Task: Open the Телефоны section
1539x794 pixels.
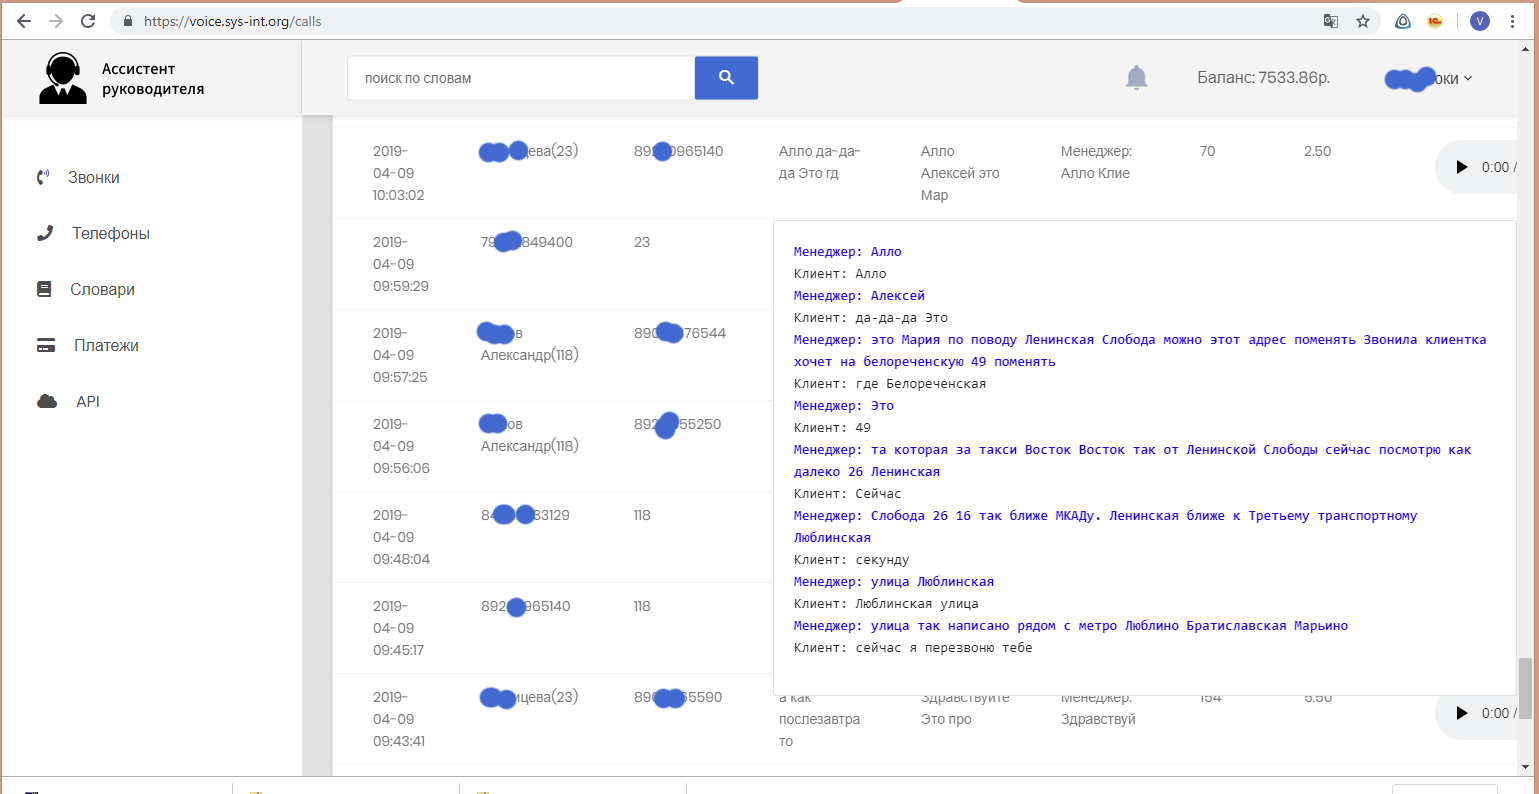Action: (110, 233)
